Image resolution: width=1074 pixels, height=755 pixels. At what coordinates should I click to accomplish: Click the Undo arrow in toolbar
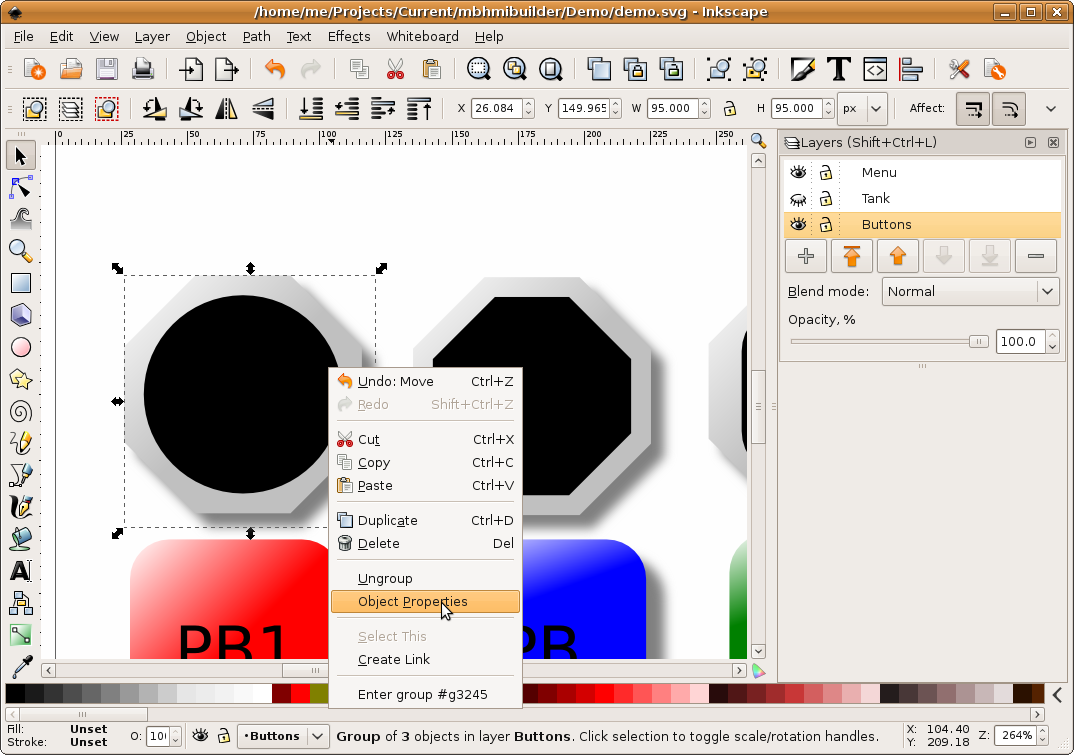pos(275,69)
